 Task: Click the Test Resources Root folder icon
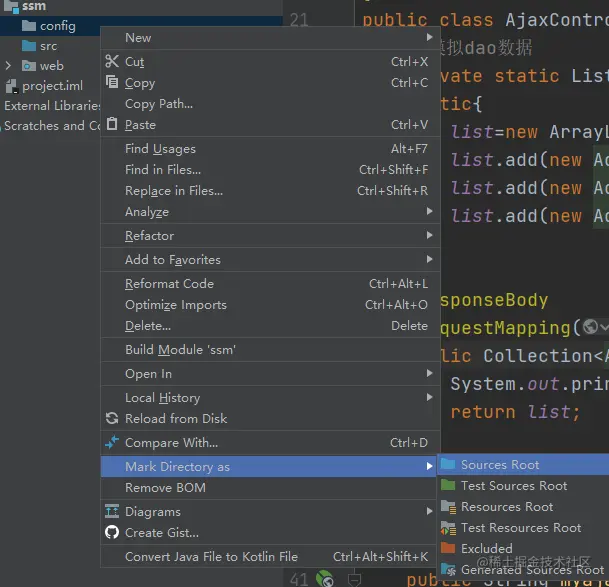pyautogui.click(x=449, y=528)
